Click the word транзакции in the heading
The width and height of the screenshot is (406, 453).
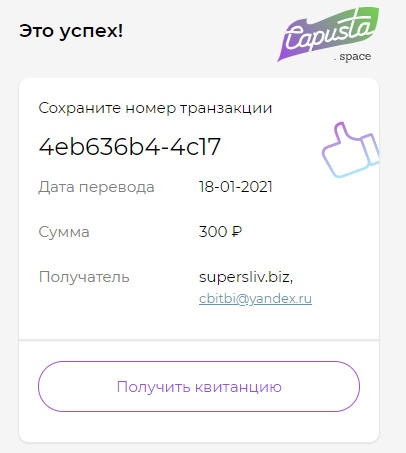226,109
